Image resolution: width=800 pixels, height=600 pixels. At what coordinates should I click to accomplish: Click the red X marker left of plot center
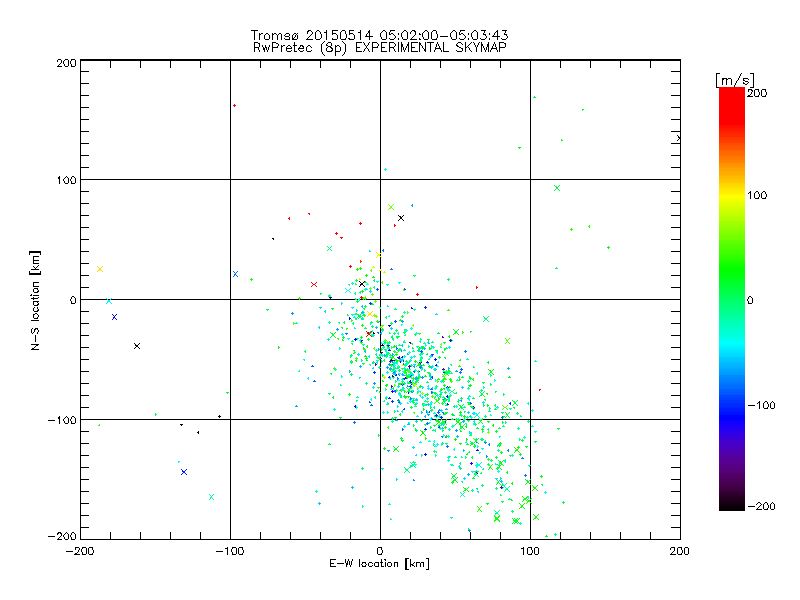point(314,285)
